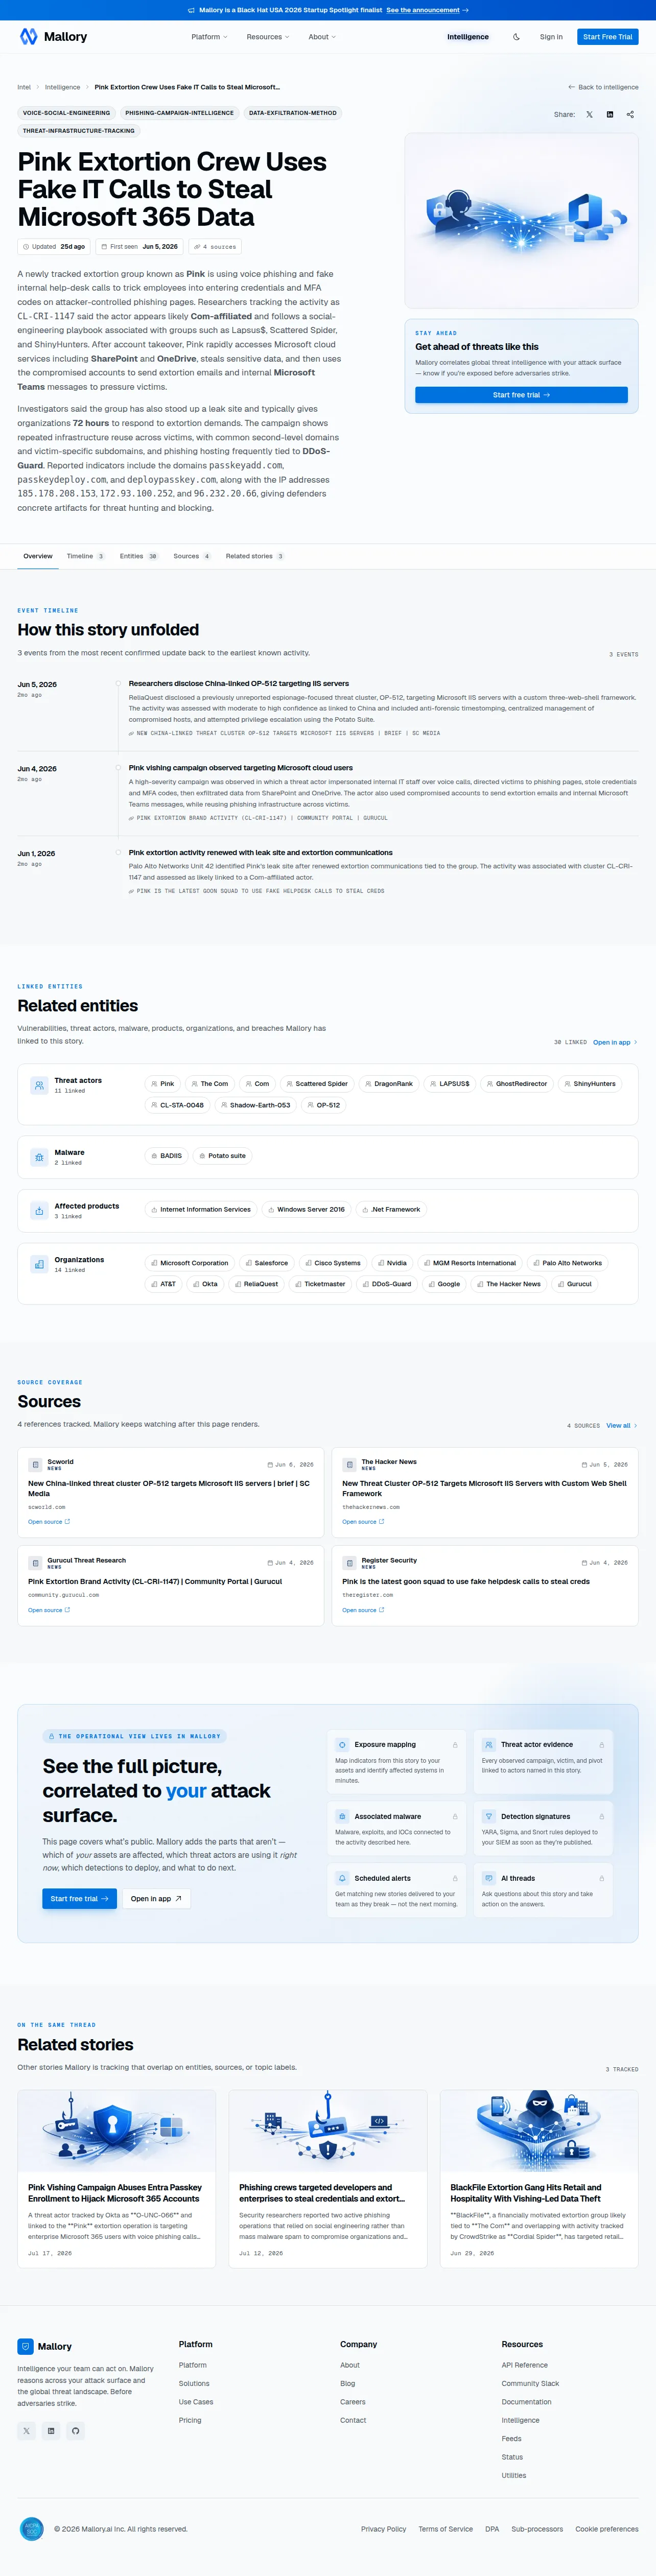Click the Threat actors category icon
The width and height of the screenshot is (656, 2576).
click(39, 1085)
